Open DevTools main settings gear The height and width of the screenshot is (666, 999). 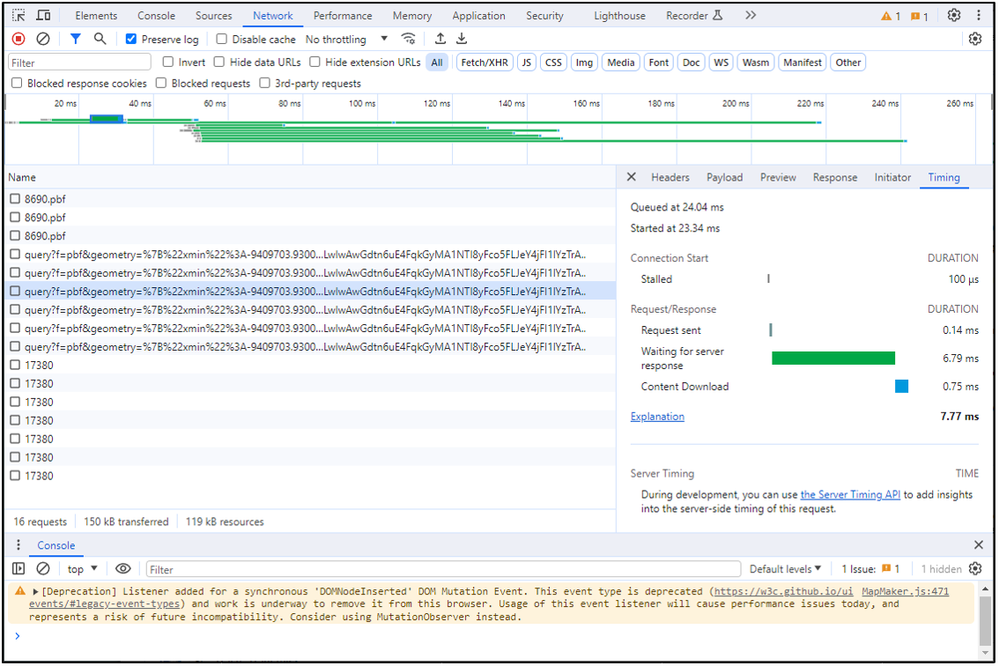point(954,15)
